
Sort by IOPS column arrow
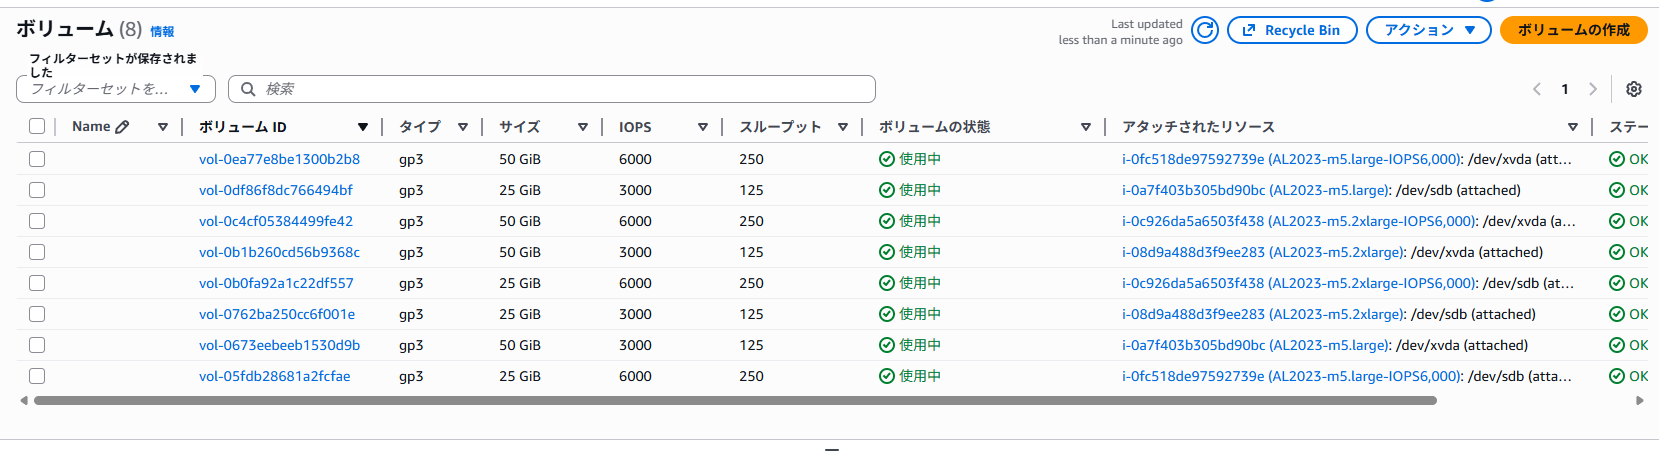coord(703,127)
